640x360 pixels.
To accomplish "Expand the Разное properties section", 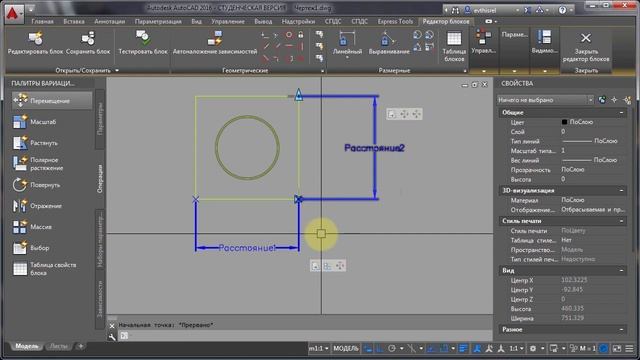I will (621, 329).
